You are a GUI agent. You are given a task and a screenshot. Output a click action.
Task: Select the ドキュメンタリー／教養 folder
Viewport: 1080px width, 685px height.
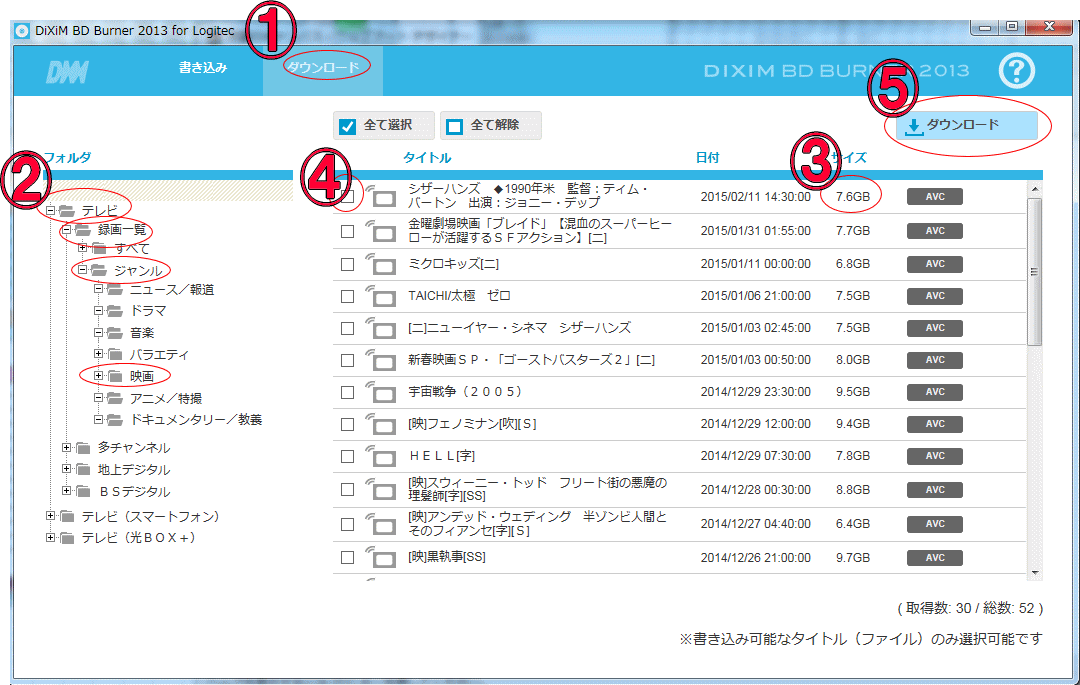(x=196, y=420)
